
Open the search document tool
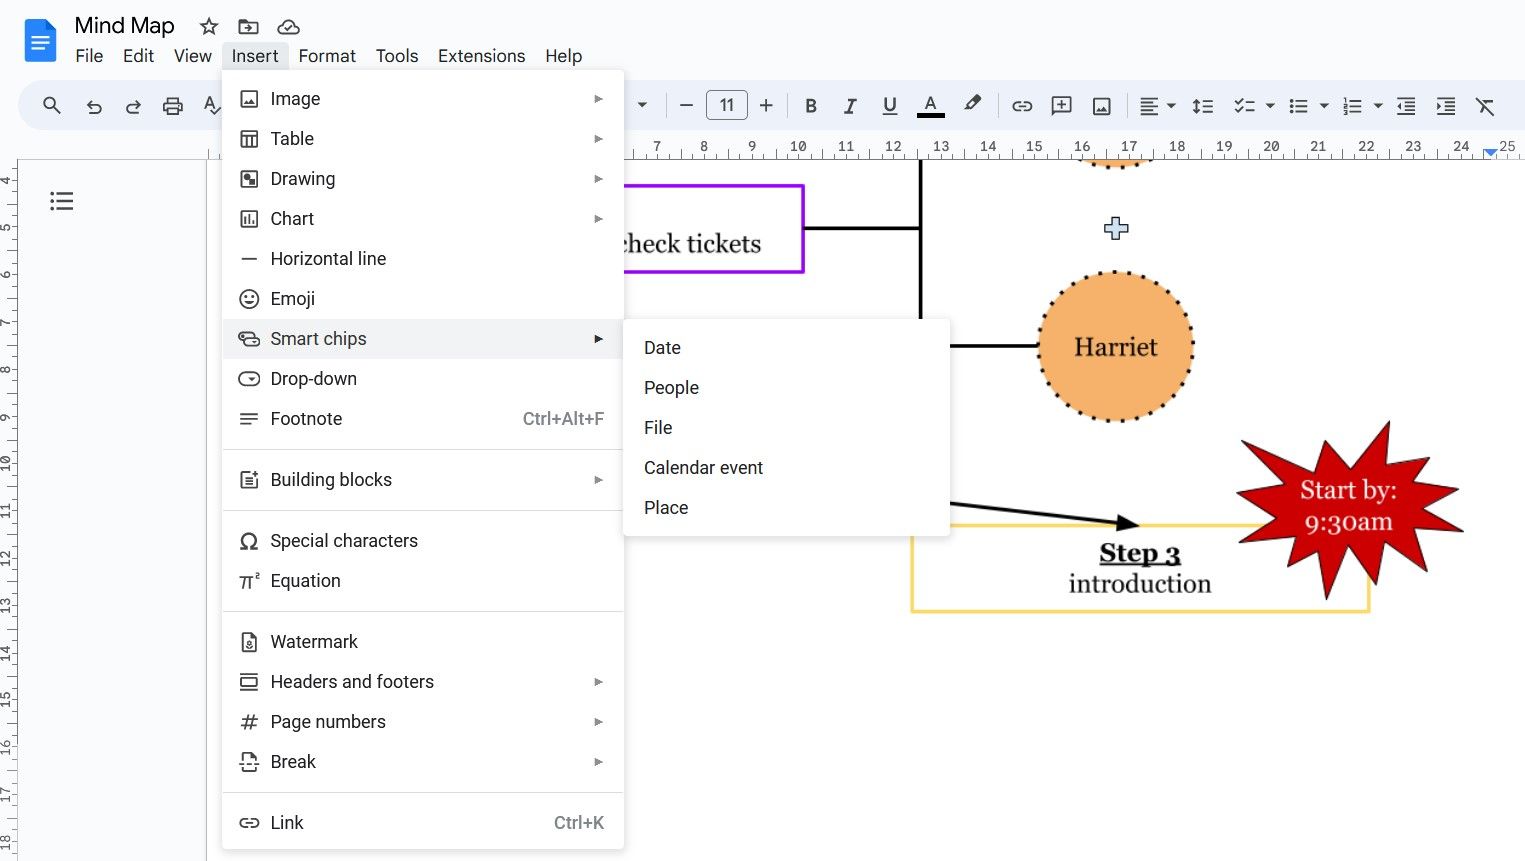pyautogui.click(x=51, y=105)
